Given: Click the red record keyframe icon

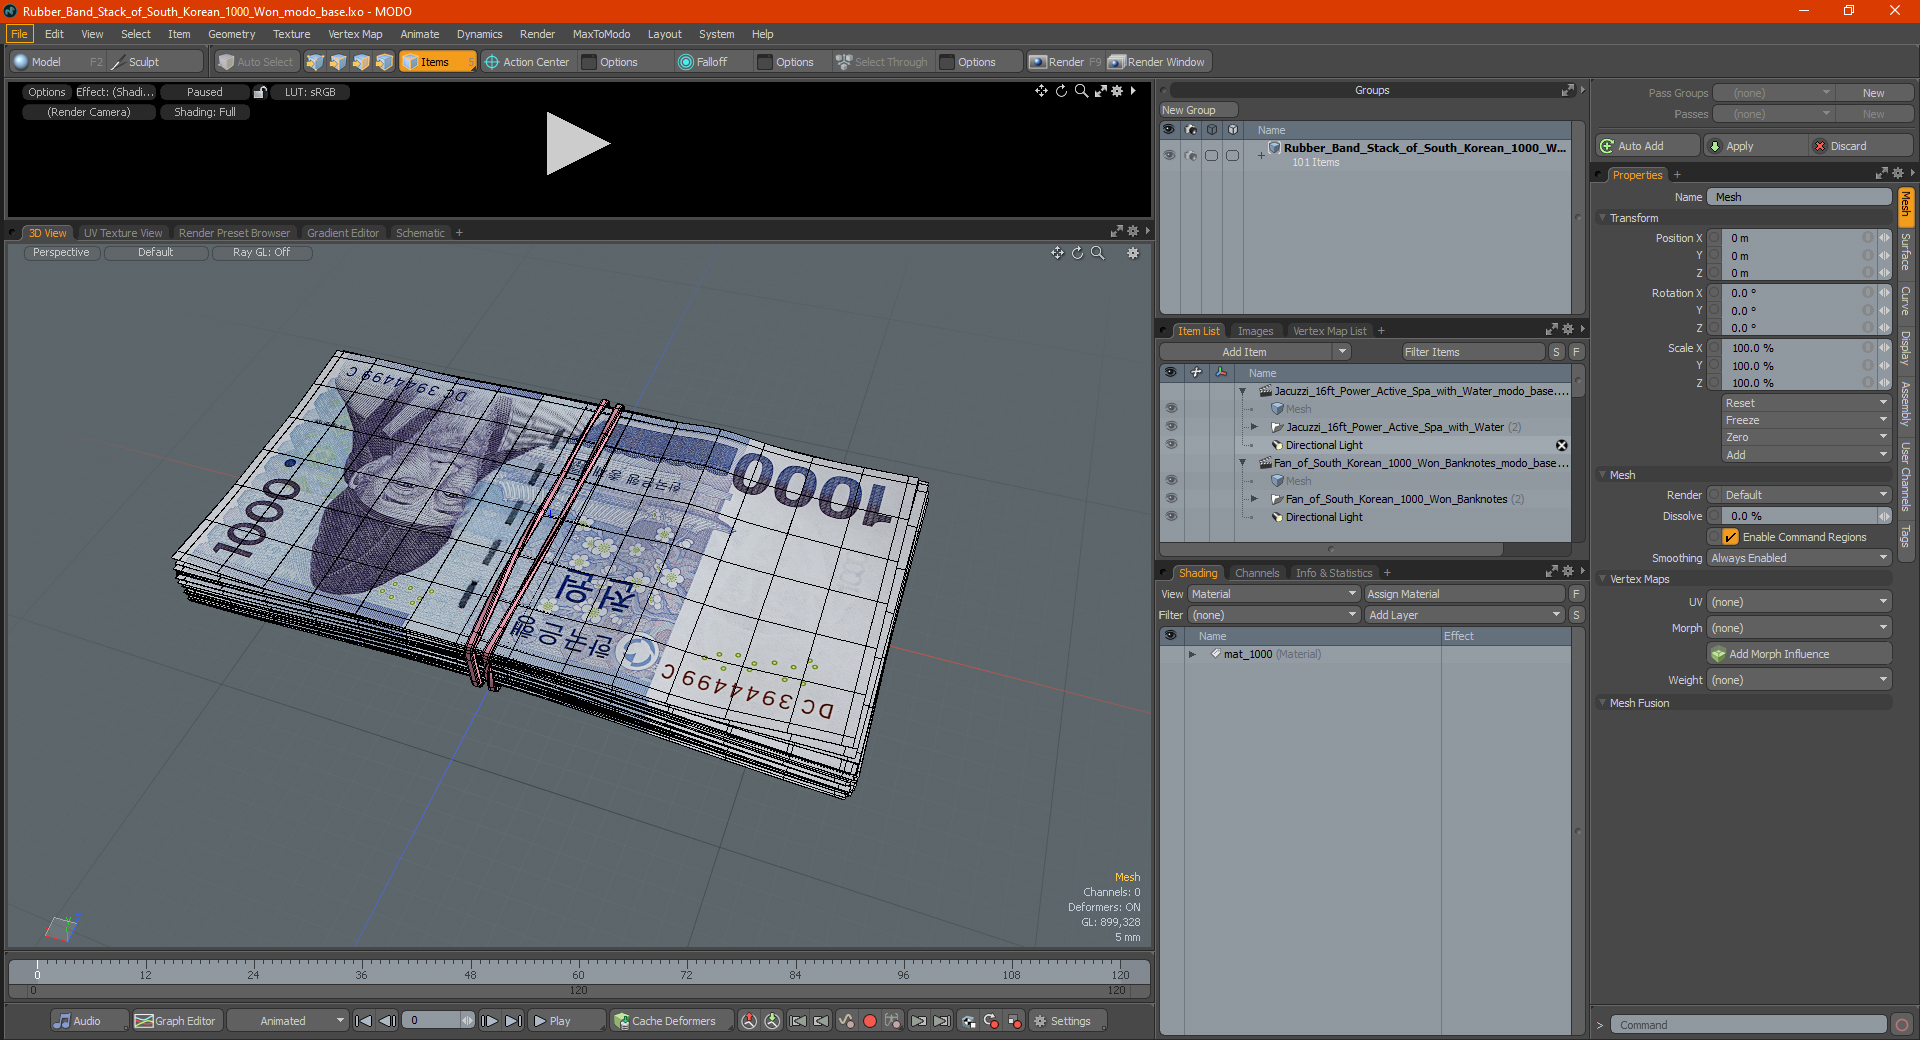Looking at the screenshot, I should pyautogui.click(x=870, y=1021).
